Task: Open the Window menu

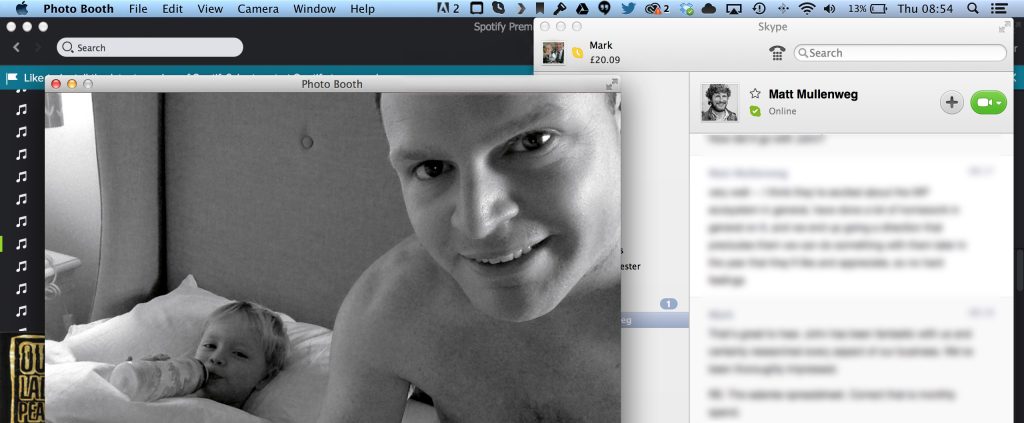Action: (x=314, y=8)
